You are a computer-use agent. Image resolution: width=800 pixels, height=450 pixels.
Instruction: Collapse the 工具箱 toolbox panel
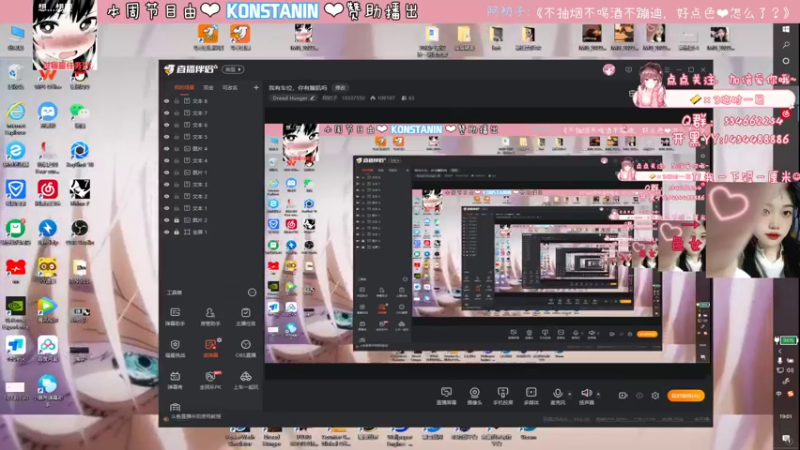click(252, 292)
